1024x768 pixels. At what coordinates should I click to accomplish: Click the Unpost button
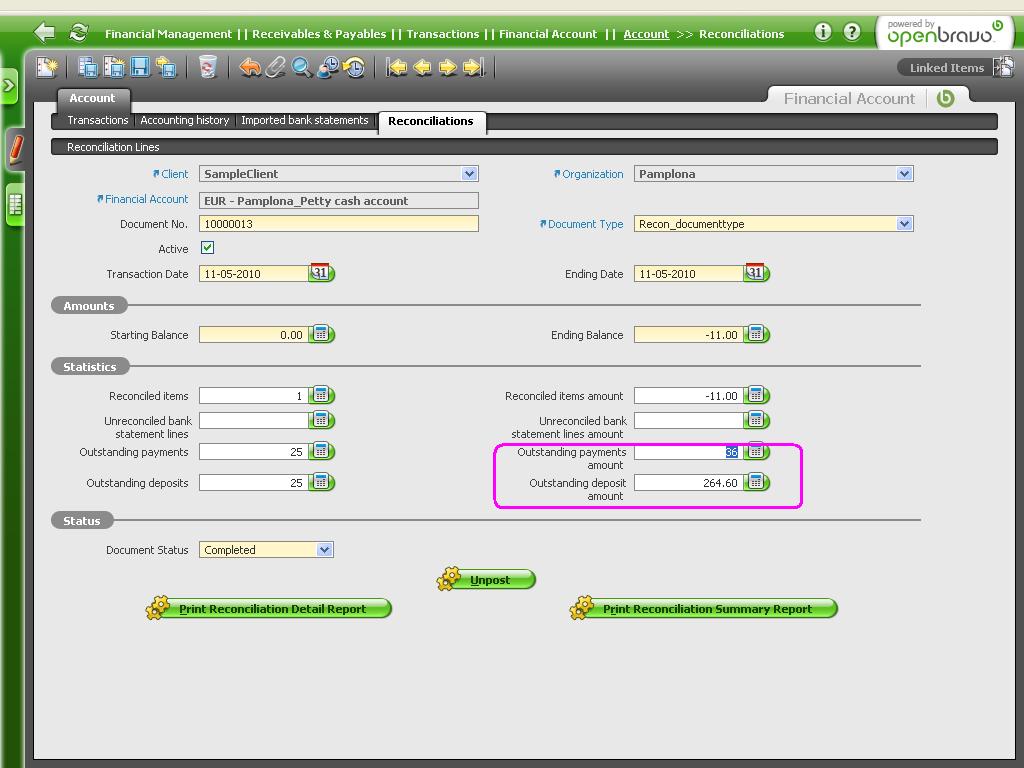click(x=488, y=580)
